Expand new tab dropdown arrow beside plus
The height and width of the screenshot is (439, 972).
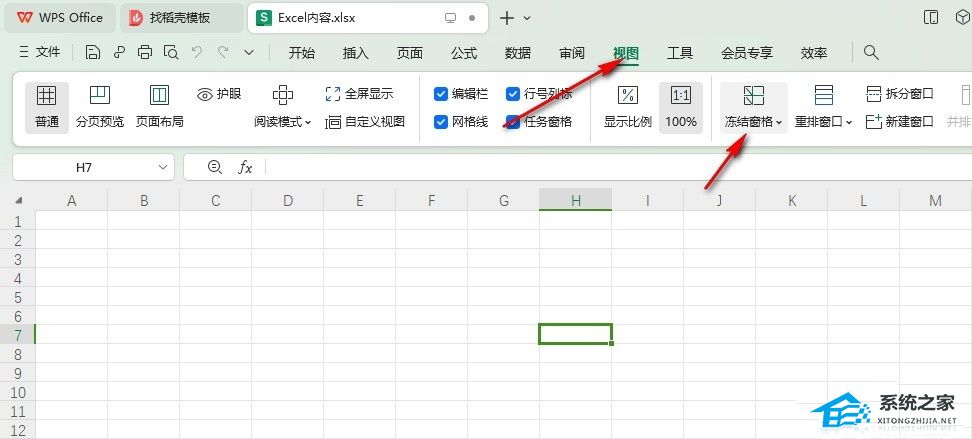click(527, 18)
